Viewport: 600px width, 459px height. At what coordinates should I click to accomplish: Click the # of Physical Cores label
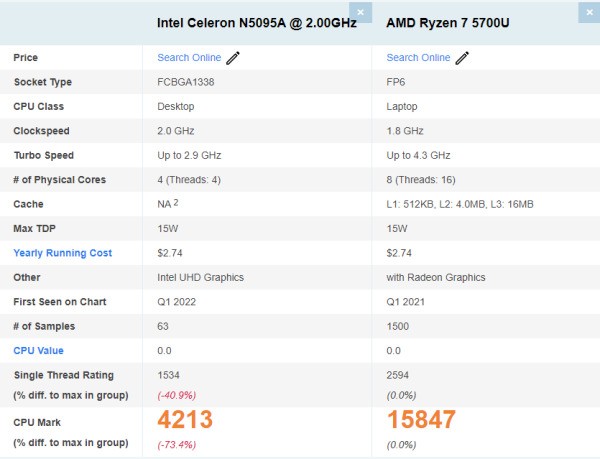click(59, 180)
